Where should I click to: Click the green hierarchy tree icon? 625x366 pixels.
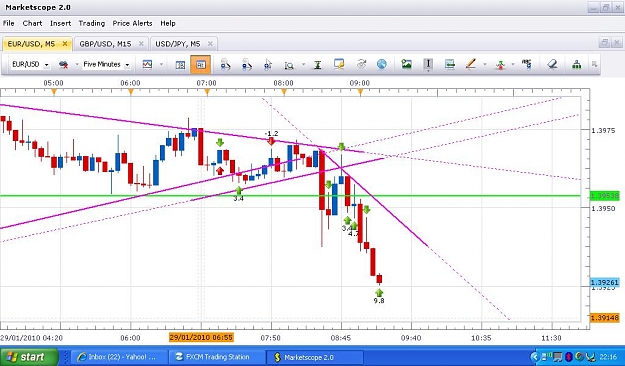[576, 64]
